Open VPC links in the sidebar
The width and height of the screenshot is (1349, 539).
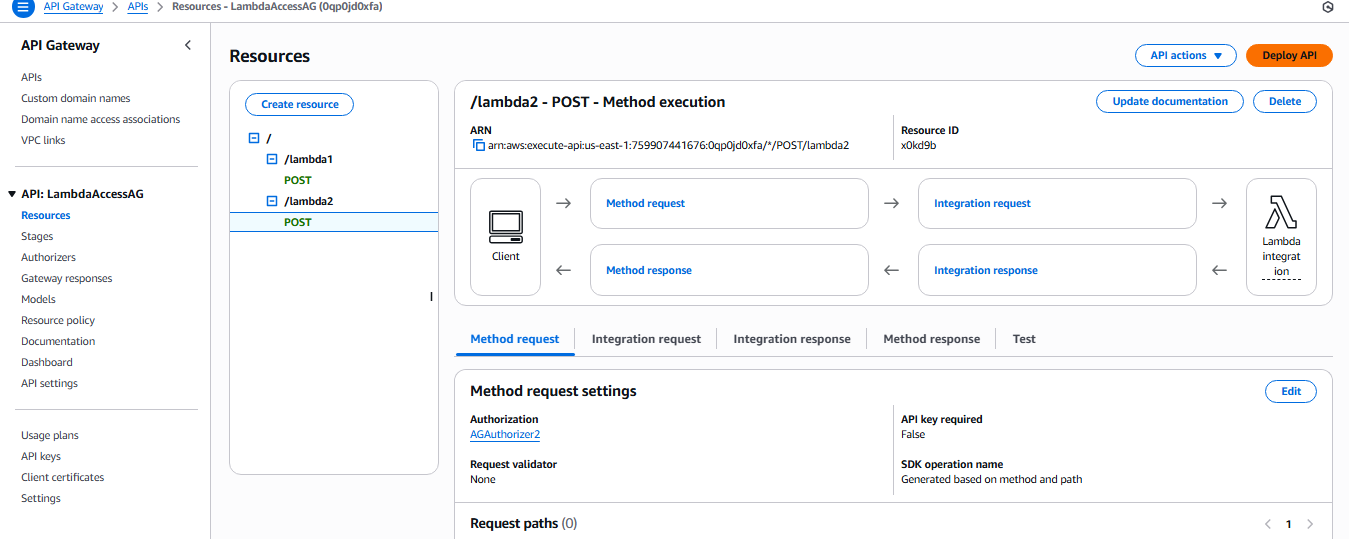click(43, 140)
